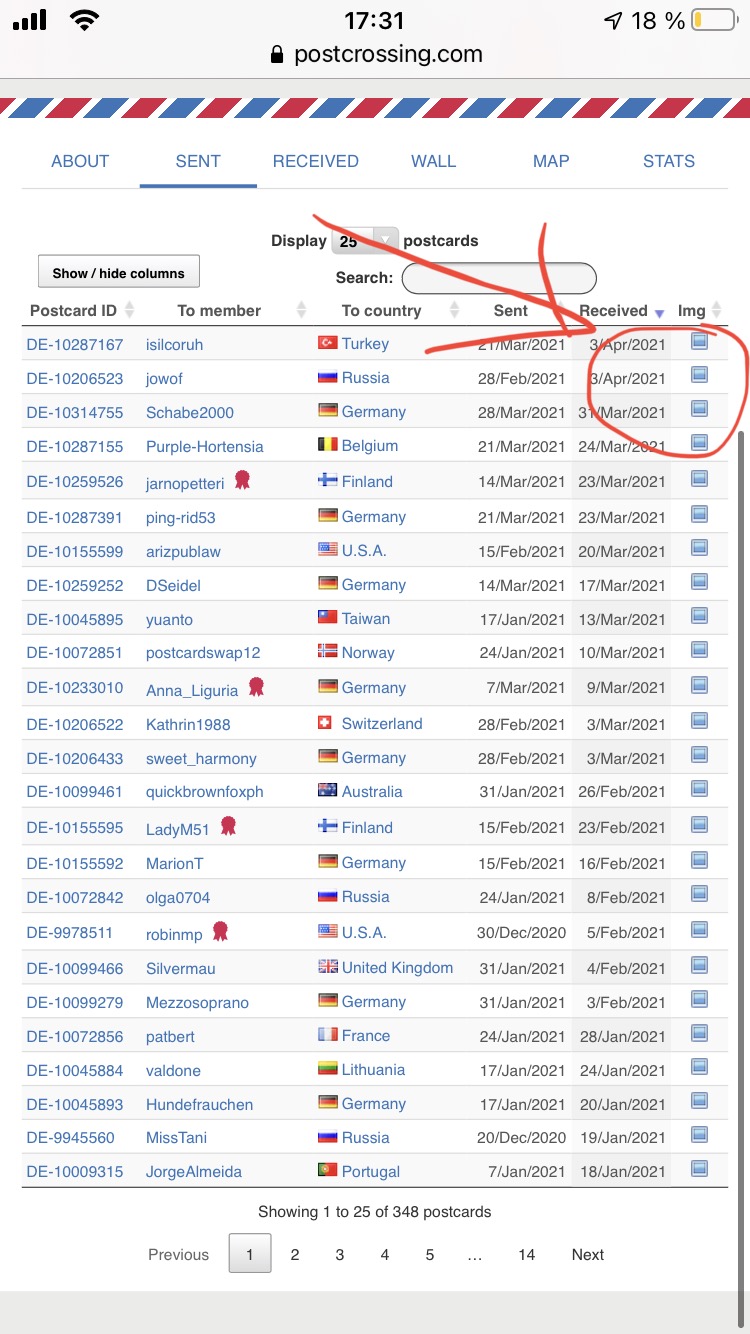Open member profile Purple-Hortensia
Image resolution: width=750 pixels, height=1334 pixels.
pos(205,446)
